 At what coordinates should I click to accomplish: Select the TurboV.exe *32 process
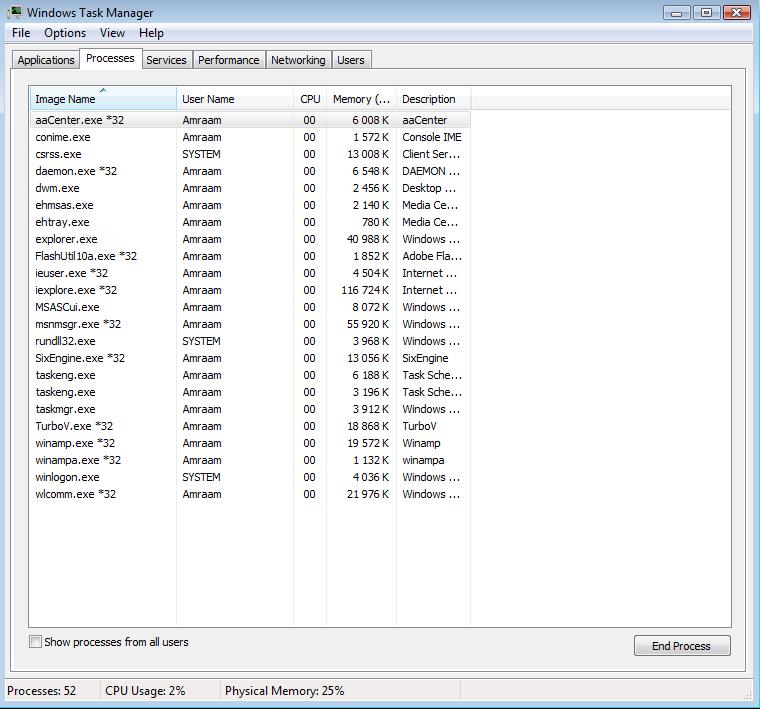250,426
